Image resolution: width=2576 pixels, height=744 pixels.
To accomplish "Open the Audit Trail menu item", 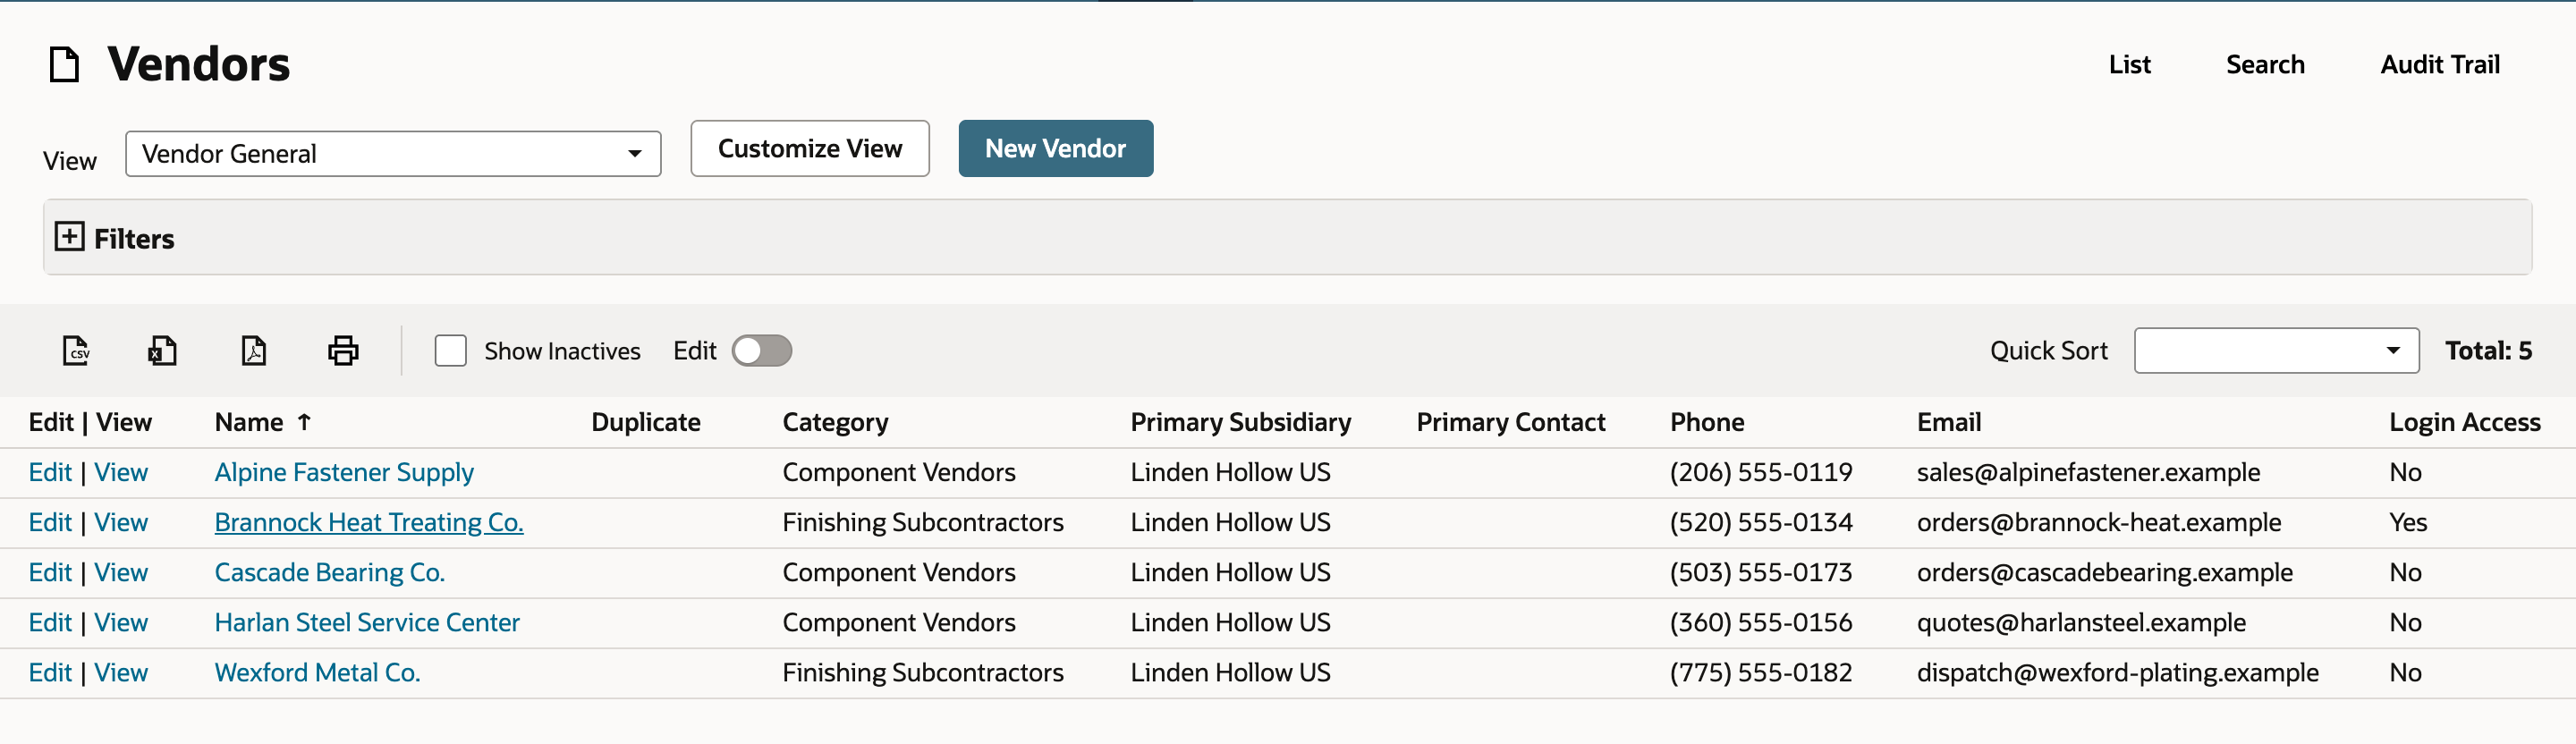I will pos(2440,64).
